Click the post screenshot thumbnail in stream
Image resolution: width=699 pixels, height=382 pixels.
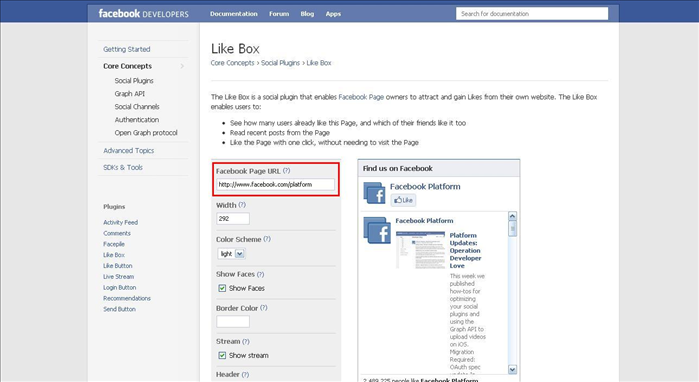click(420, 250)
